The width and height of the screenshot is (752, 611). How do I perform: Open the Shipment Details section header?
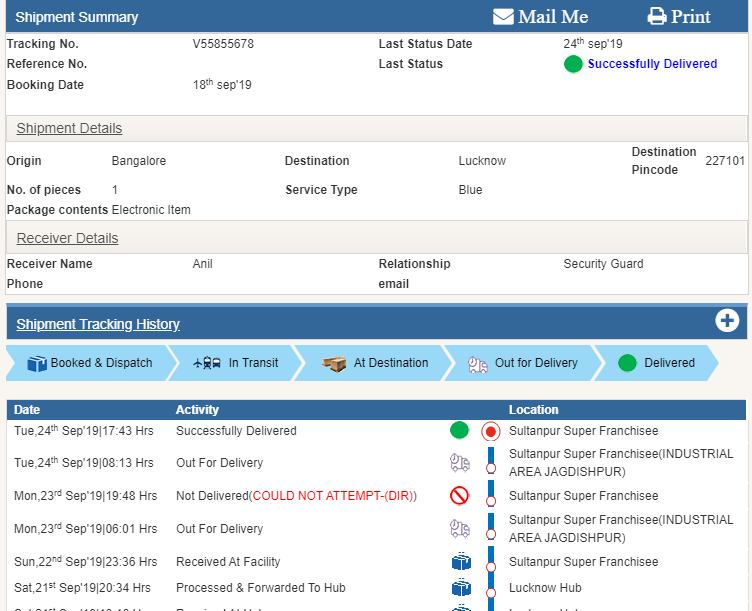coord(69,128)
